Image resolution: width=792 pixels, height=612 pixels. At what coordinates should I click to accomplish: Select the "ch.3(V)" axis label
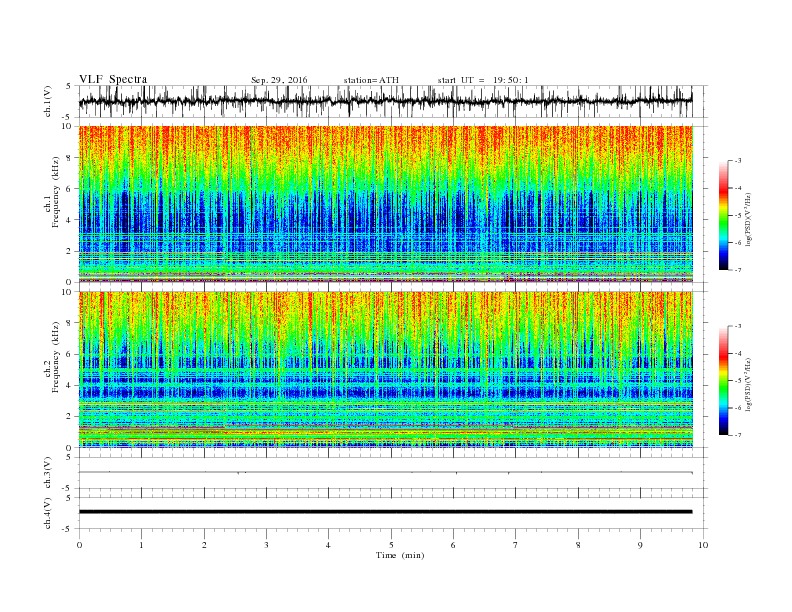(48, 473)
